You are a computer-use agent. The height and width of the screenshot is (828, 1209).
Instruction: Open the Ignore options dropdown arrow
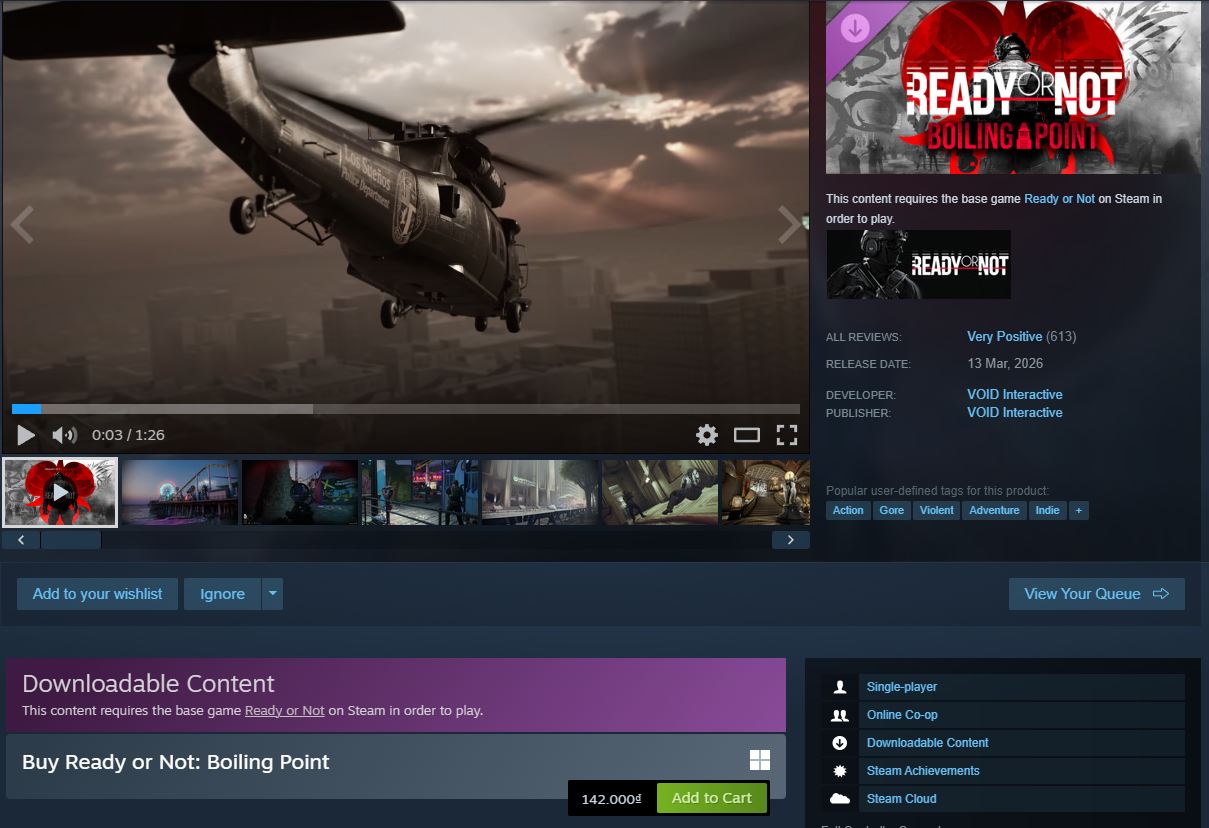271,593
